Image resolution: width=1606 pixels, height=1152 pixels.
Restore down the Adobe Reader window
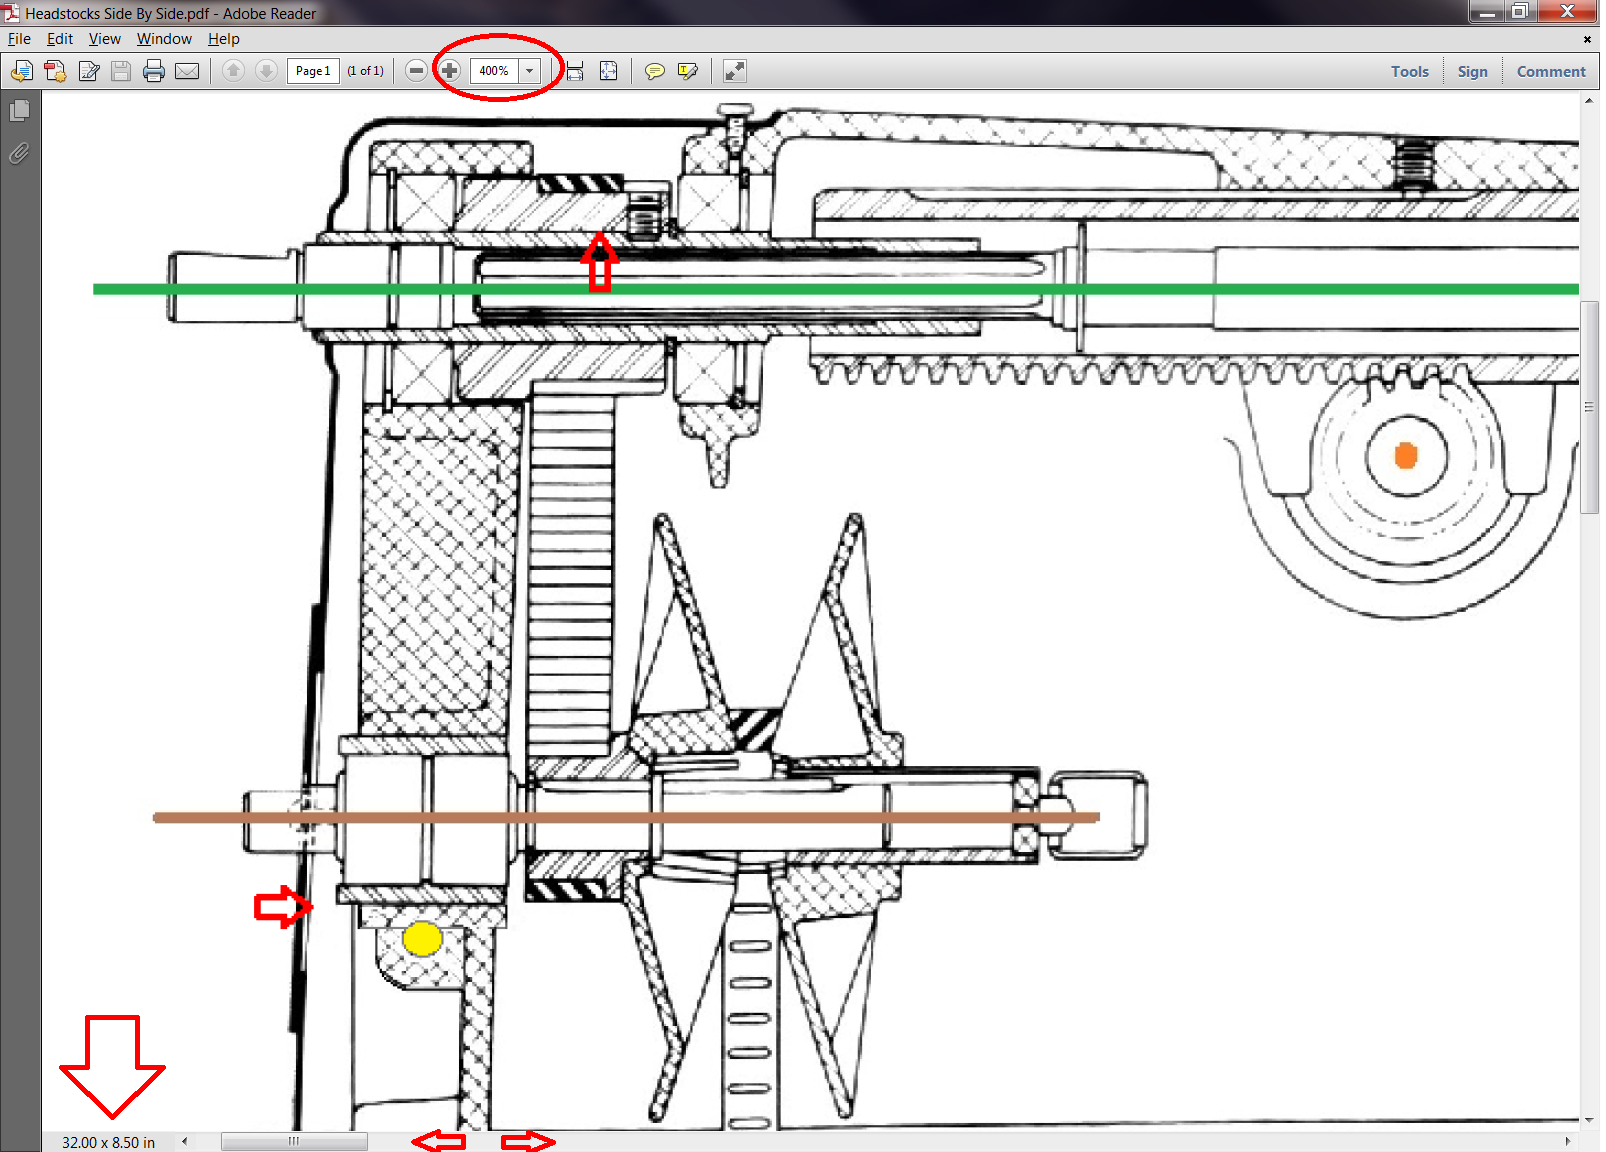pyautogui.click(x=1519, y=11)
